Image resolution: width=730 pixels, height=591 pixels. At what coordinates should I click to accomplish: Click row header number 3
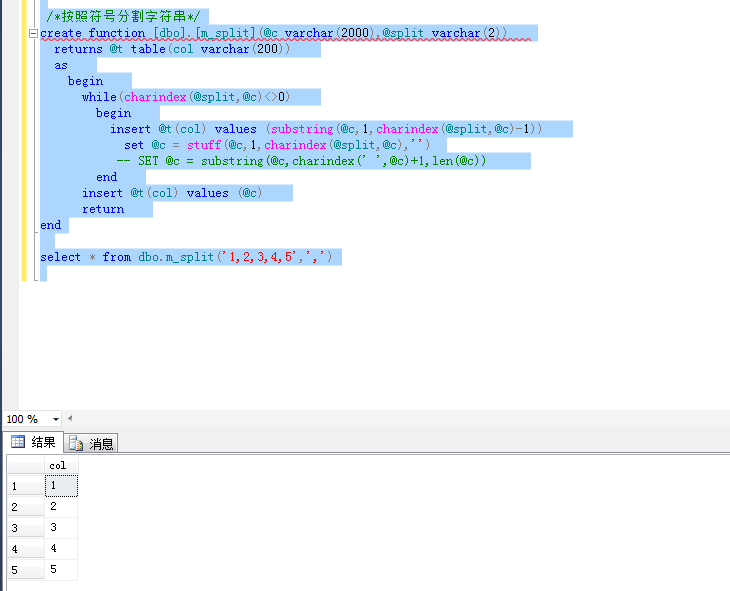(26, 528)
